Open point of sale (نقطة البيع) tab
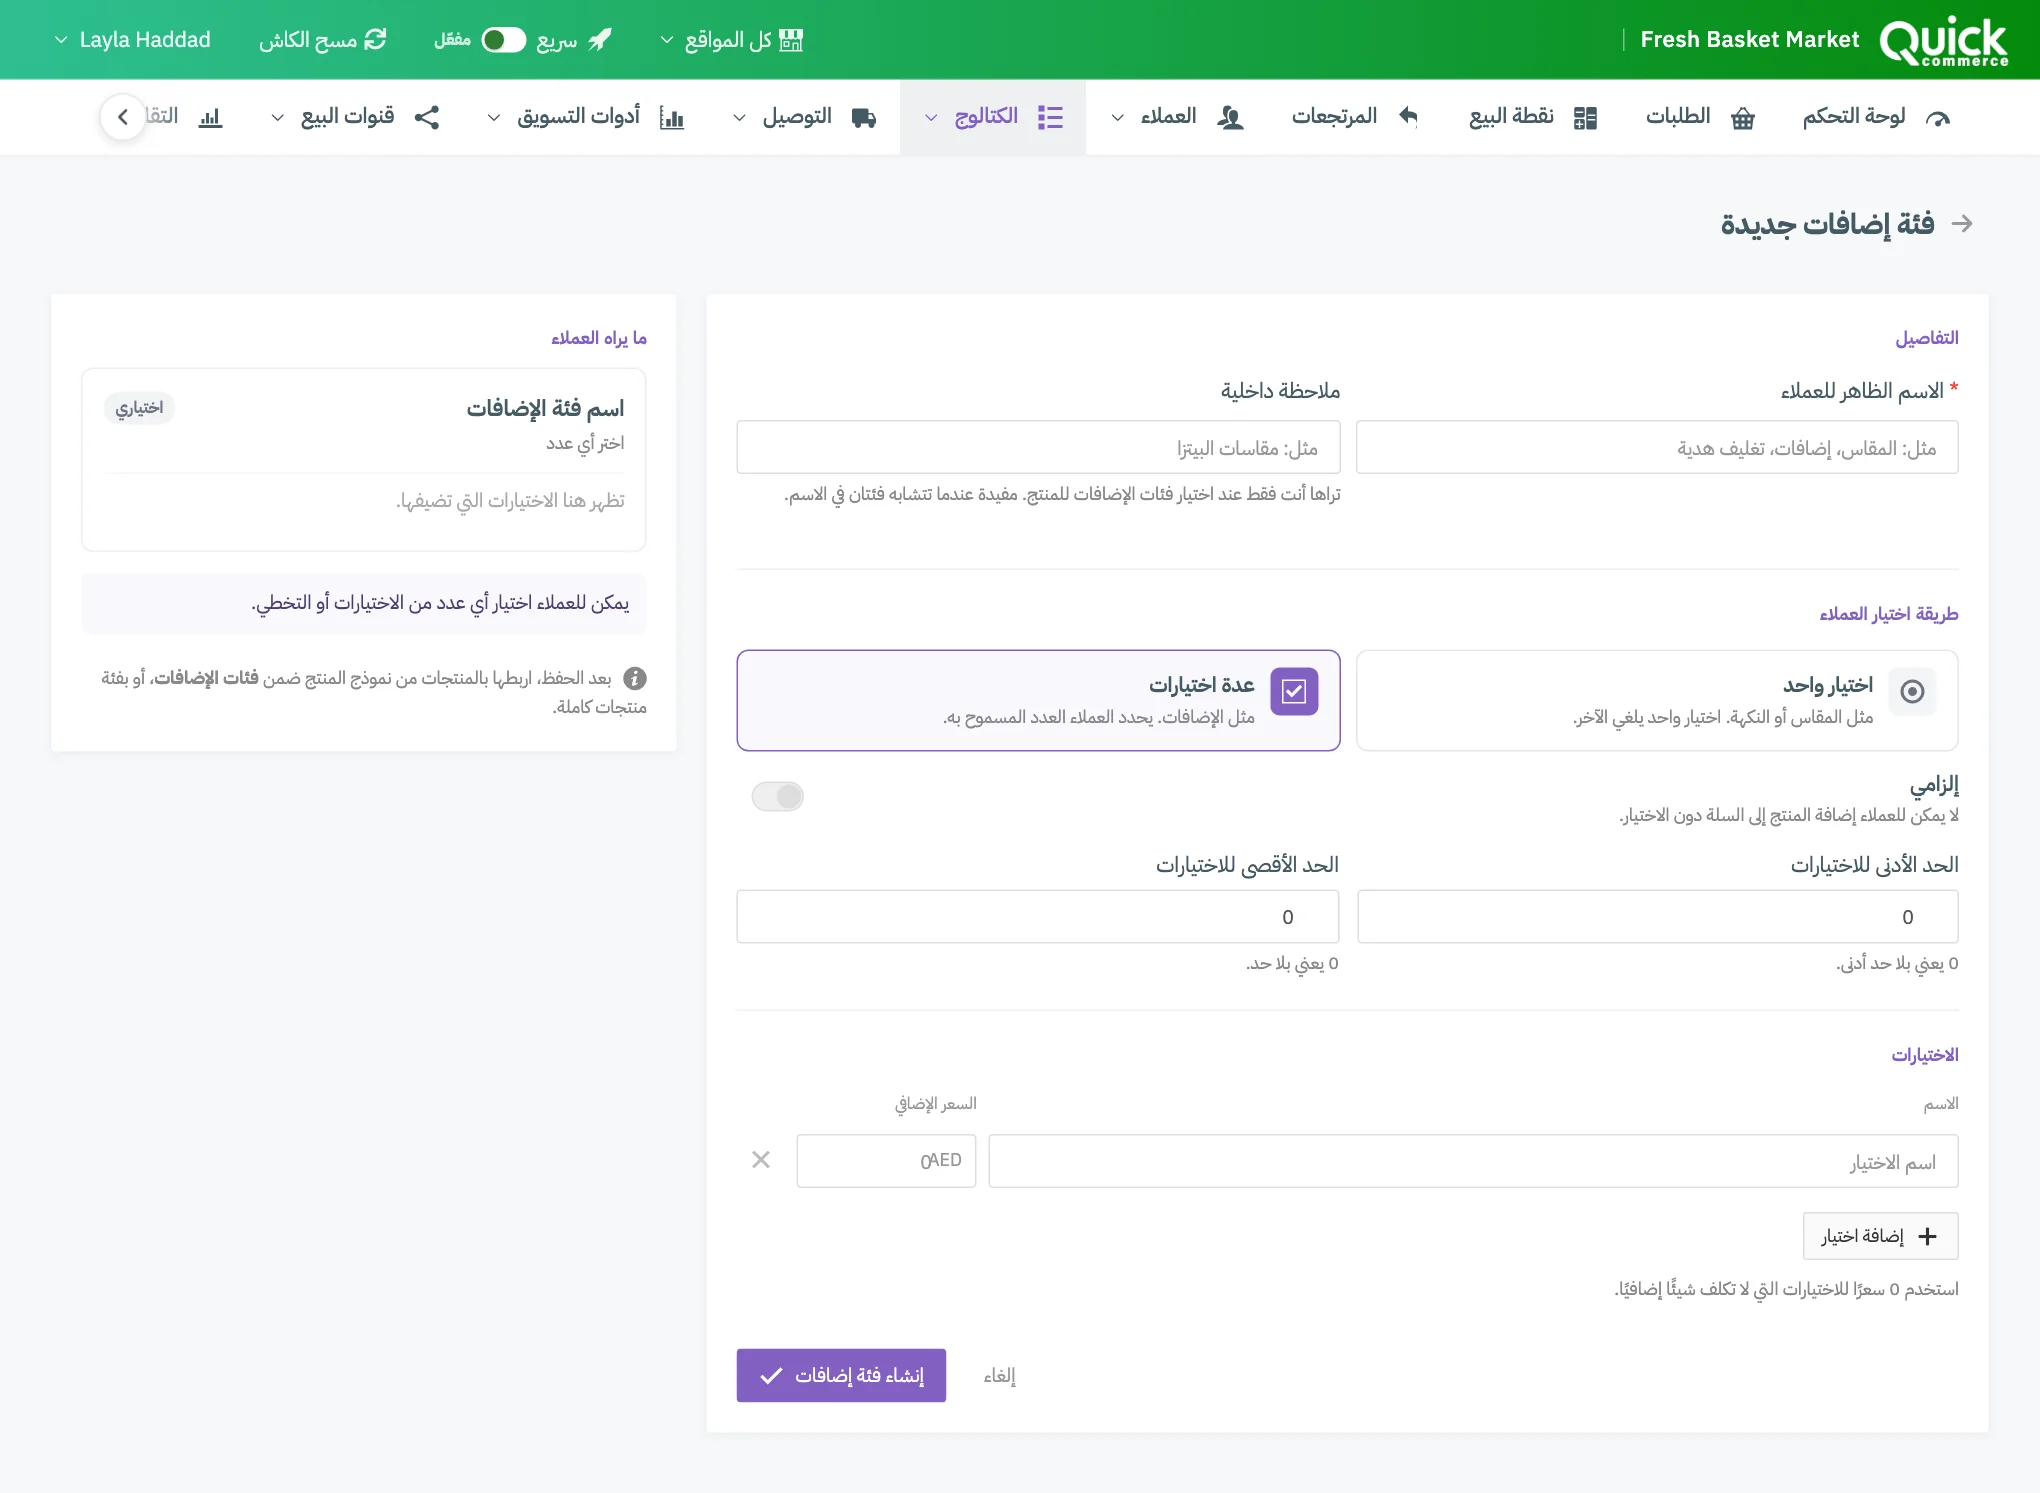Image resolution: width=2040 pixels, height=1493 pixels. click(1533, 118)
